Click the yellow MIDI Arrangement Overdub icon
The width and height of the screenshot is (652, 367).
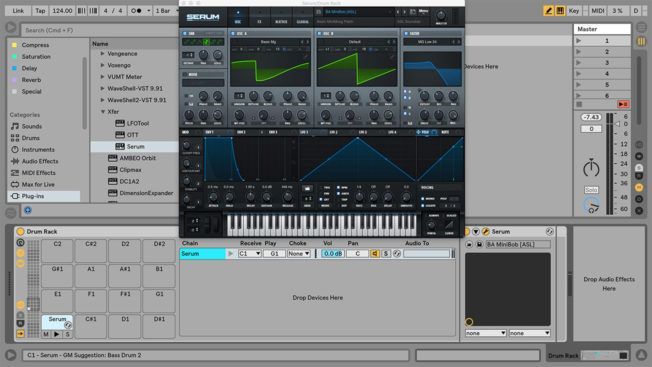tap(560, 11)
